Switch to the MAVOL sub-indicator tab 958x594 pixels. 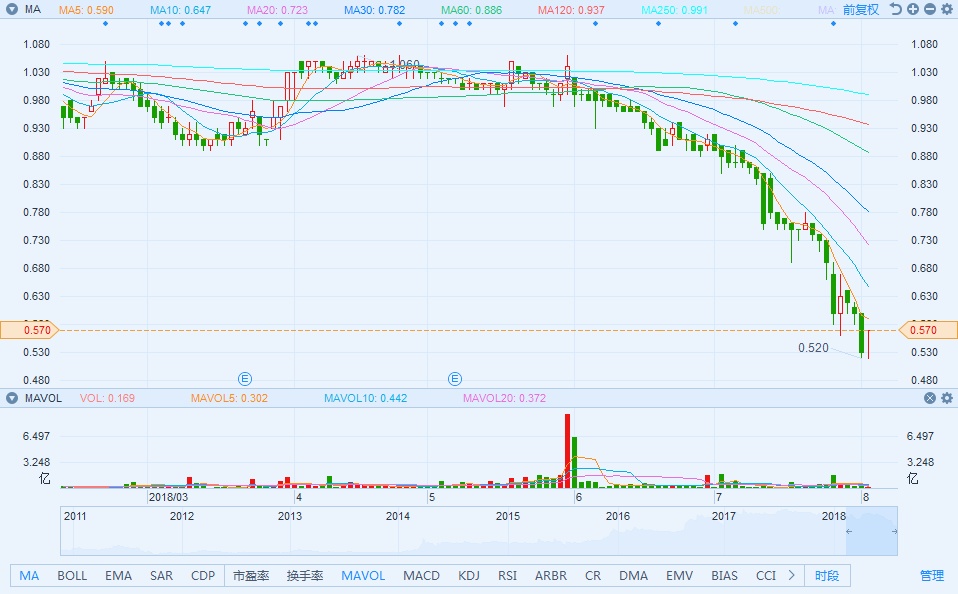[x=363, y=576]
